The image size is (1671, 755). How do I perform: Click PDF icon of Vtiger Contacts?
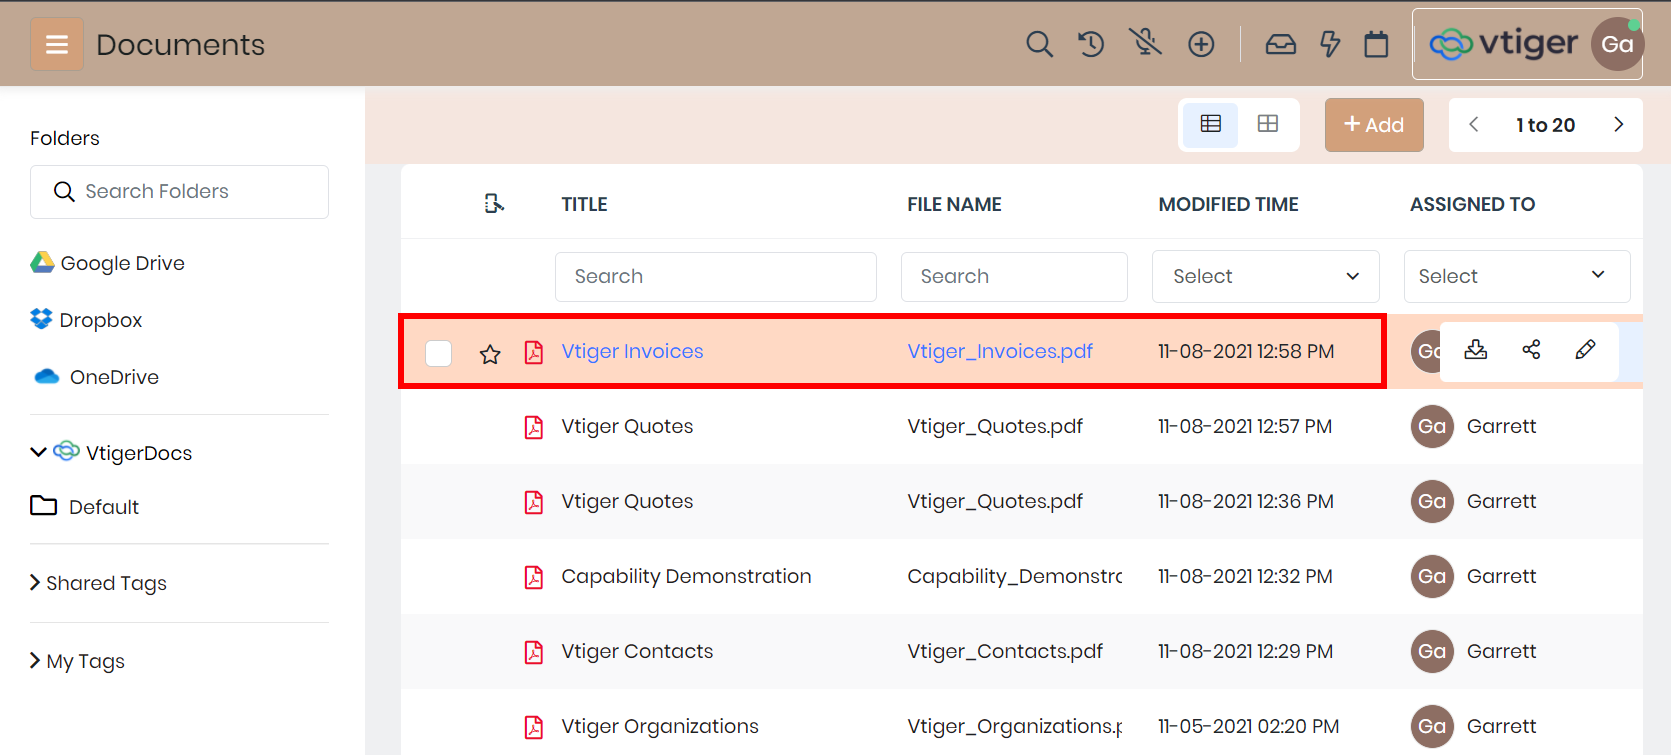tap(534, 652)
